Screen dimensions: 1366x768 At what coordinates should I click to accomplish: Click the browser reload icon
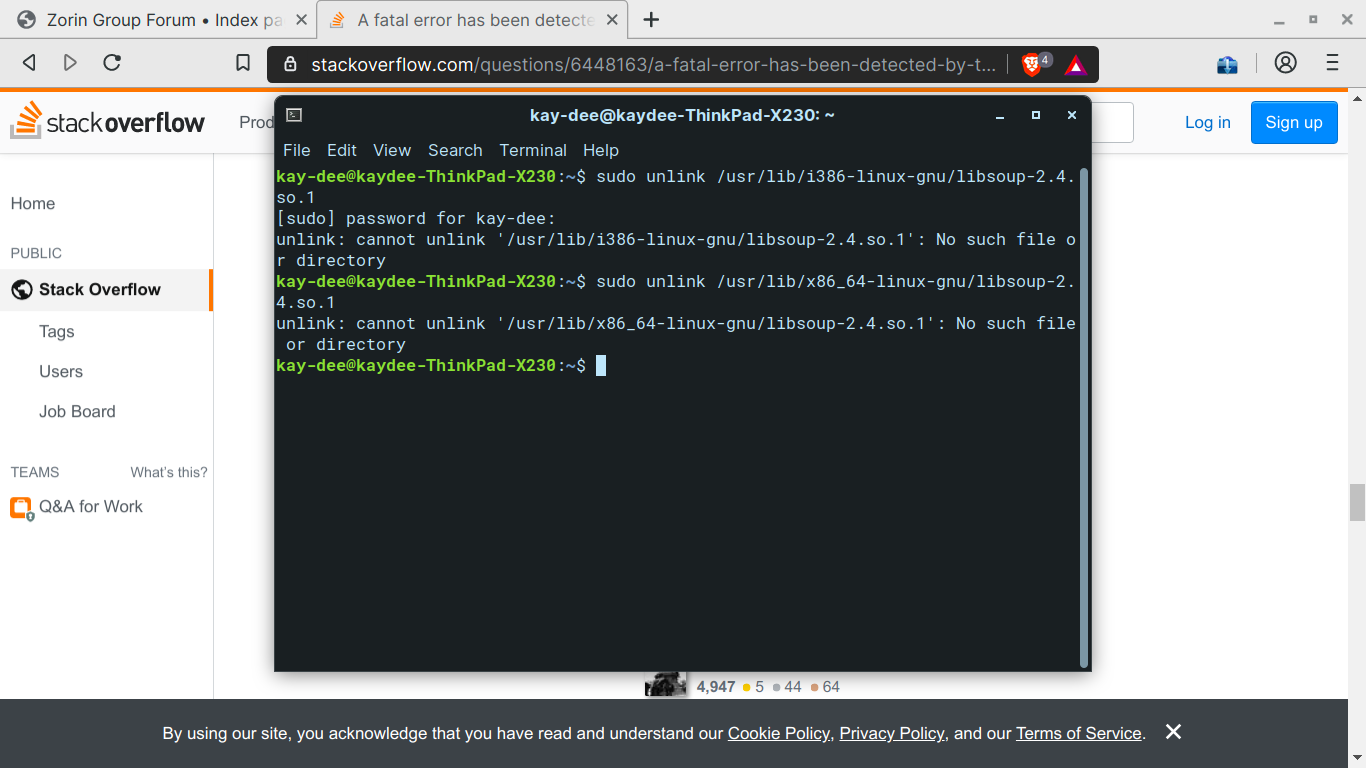coord(112,63)
